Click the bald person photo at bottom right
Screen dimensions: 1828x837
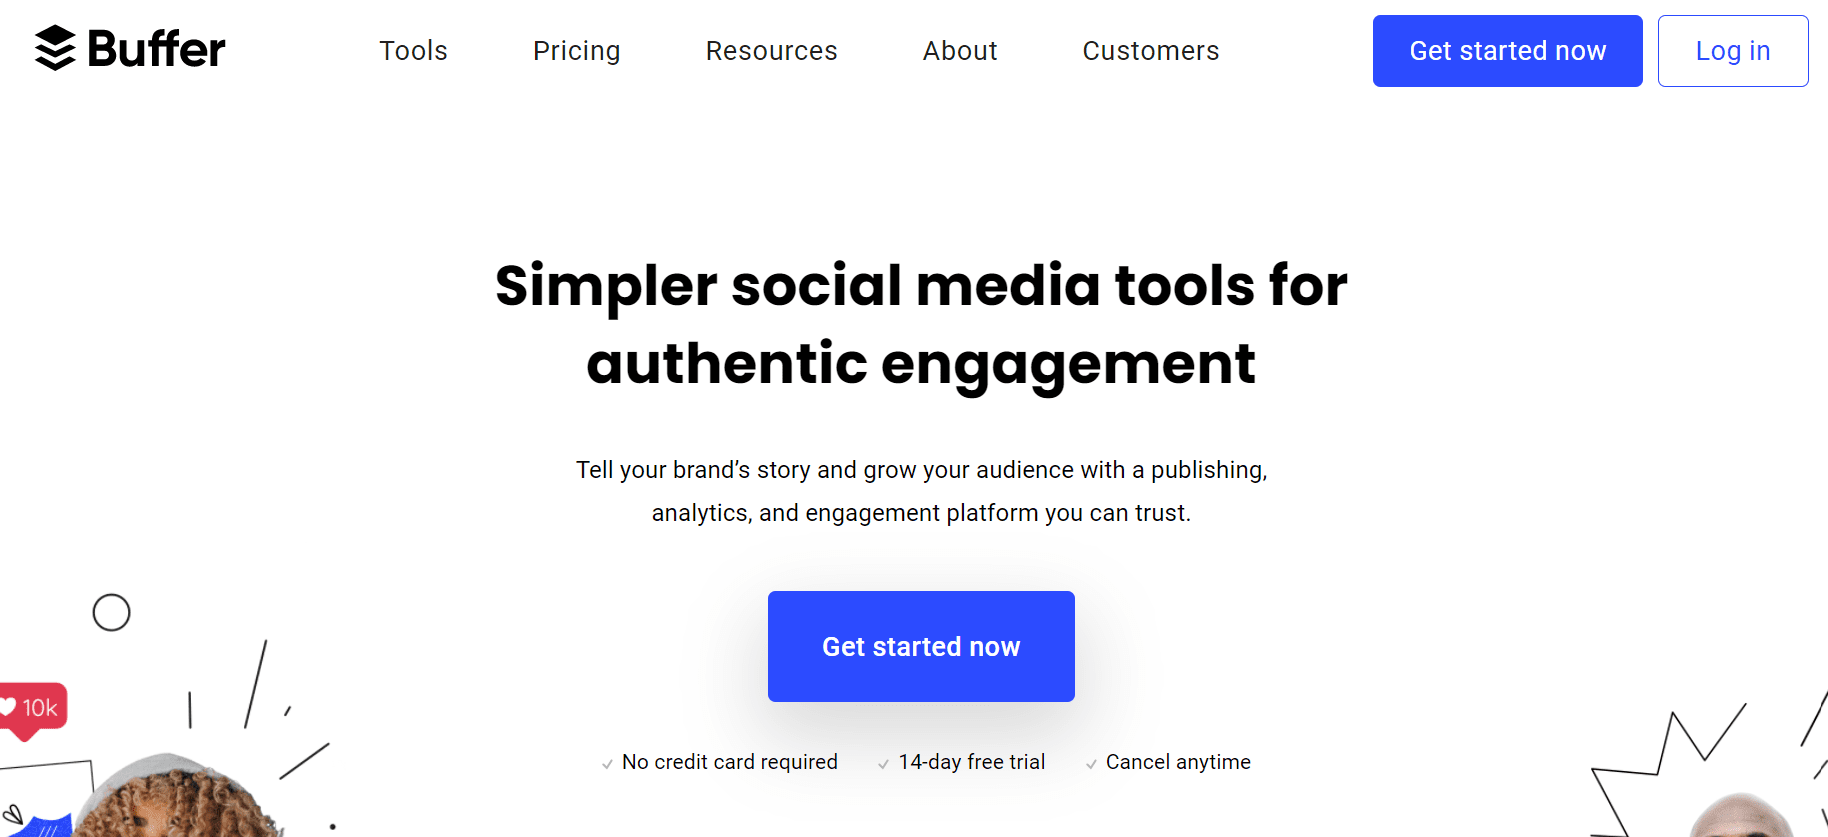1742,815
